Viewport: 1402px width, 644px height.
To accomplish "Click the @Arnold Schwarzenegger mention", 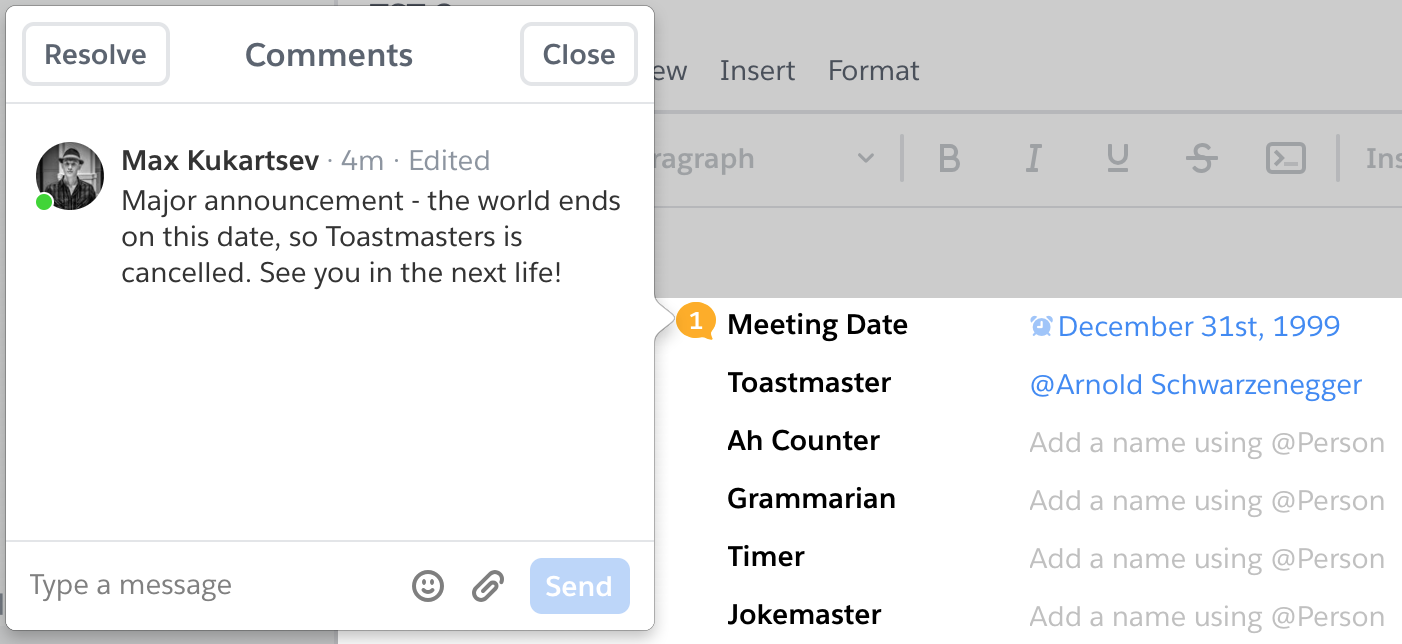I will [x=1196, y=385].
